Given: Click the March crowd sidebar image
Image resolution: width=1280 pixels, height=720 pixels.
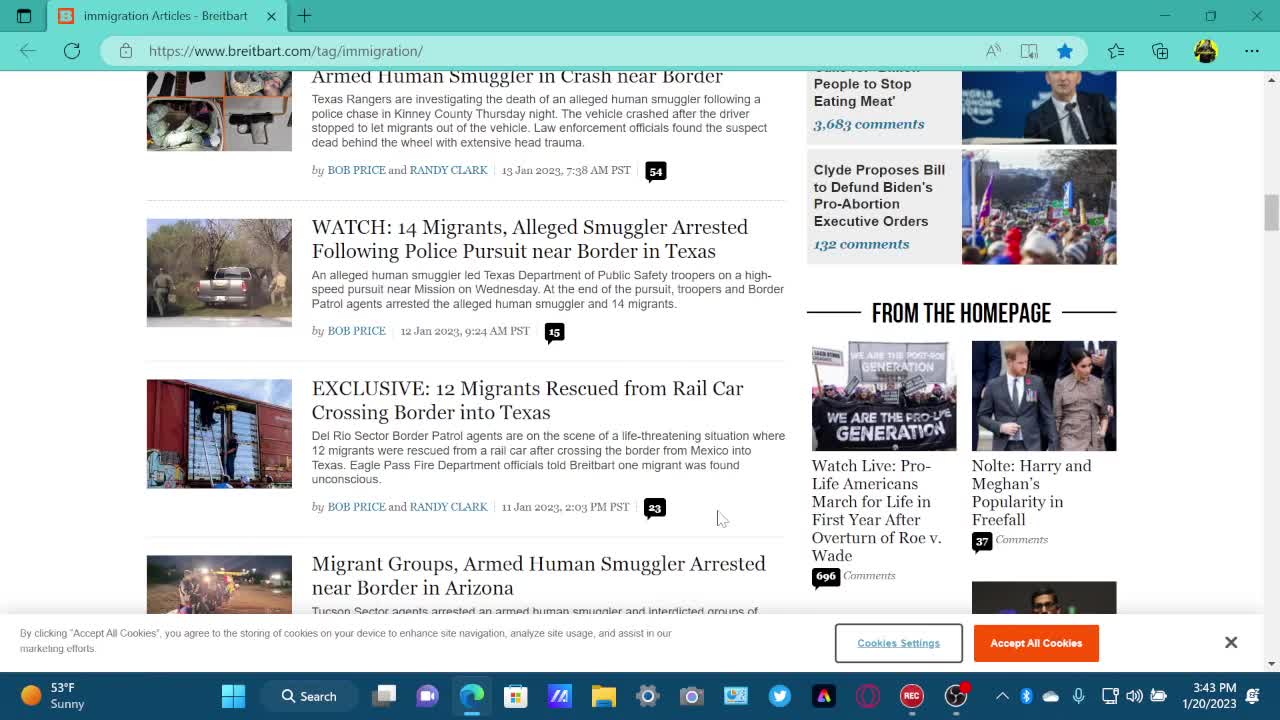Looking at the screenshot, I should (x=1039, y=207).
